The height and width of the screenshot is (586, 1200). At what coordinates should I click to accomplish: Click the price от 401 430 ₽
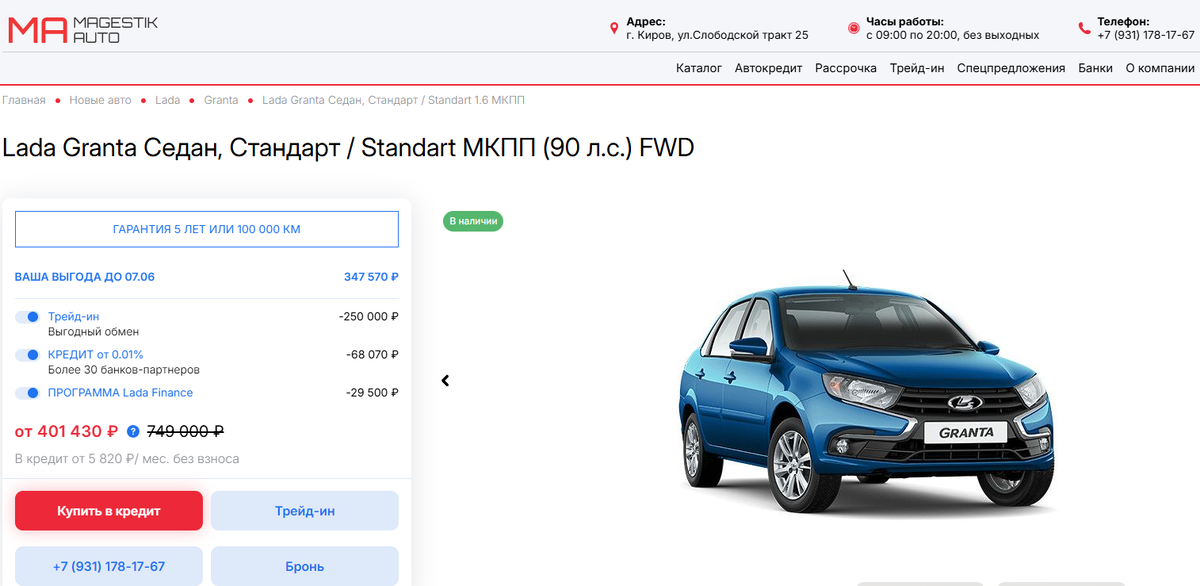click(67, 432)
